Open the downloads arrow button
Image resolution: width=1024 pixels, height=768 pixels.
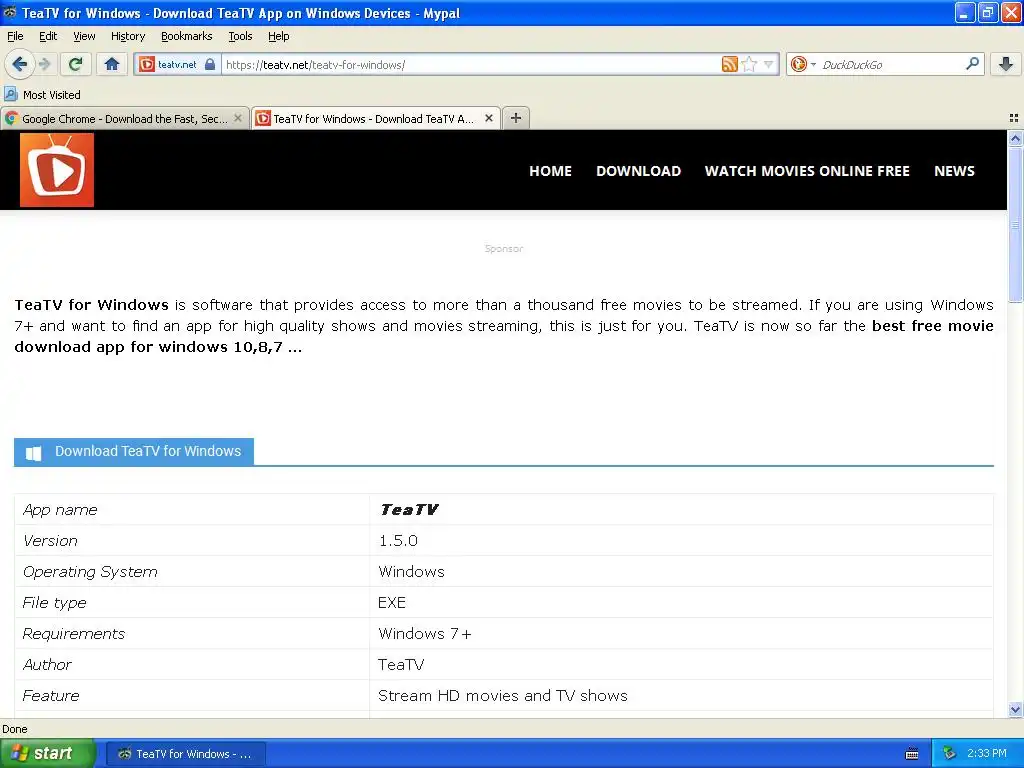(x=1006, y=64)
